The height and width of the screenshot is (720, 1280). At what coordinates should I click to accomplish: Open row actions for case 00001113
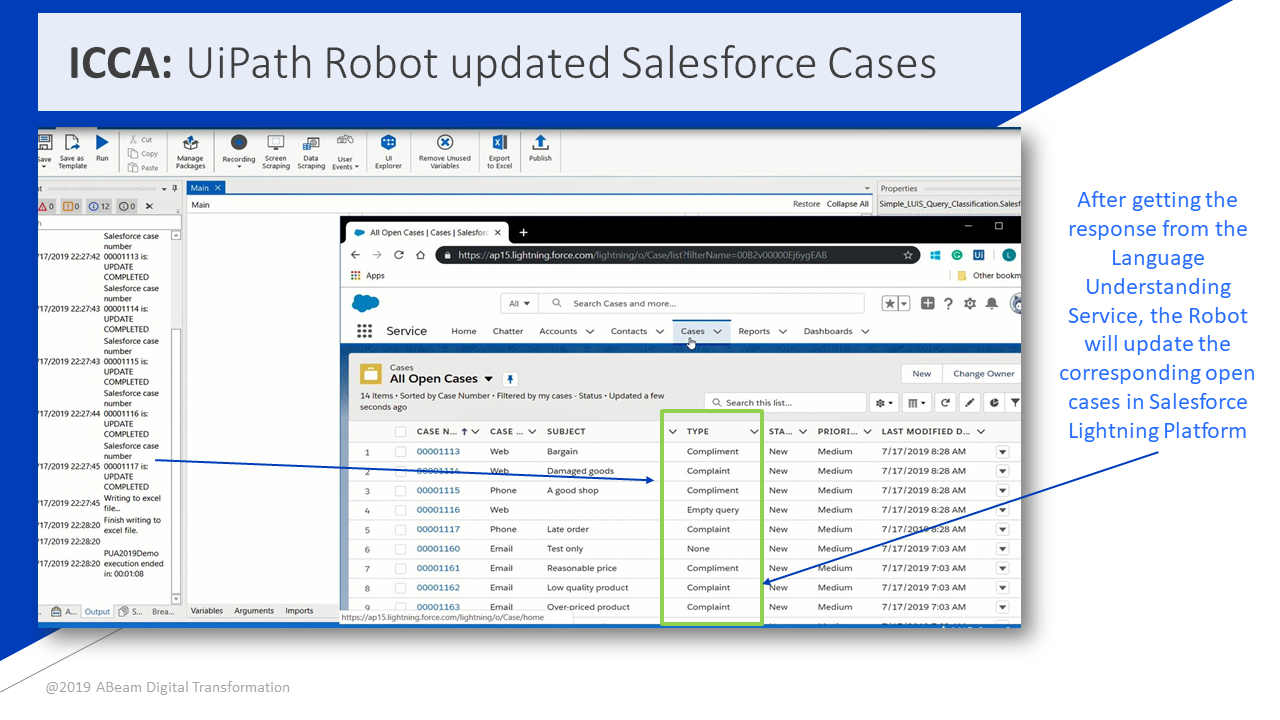tap(1002, 452)
